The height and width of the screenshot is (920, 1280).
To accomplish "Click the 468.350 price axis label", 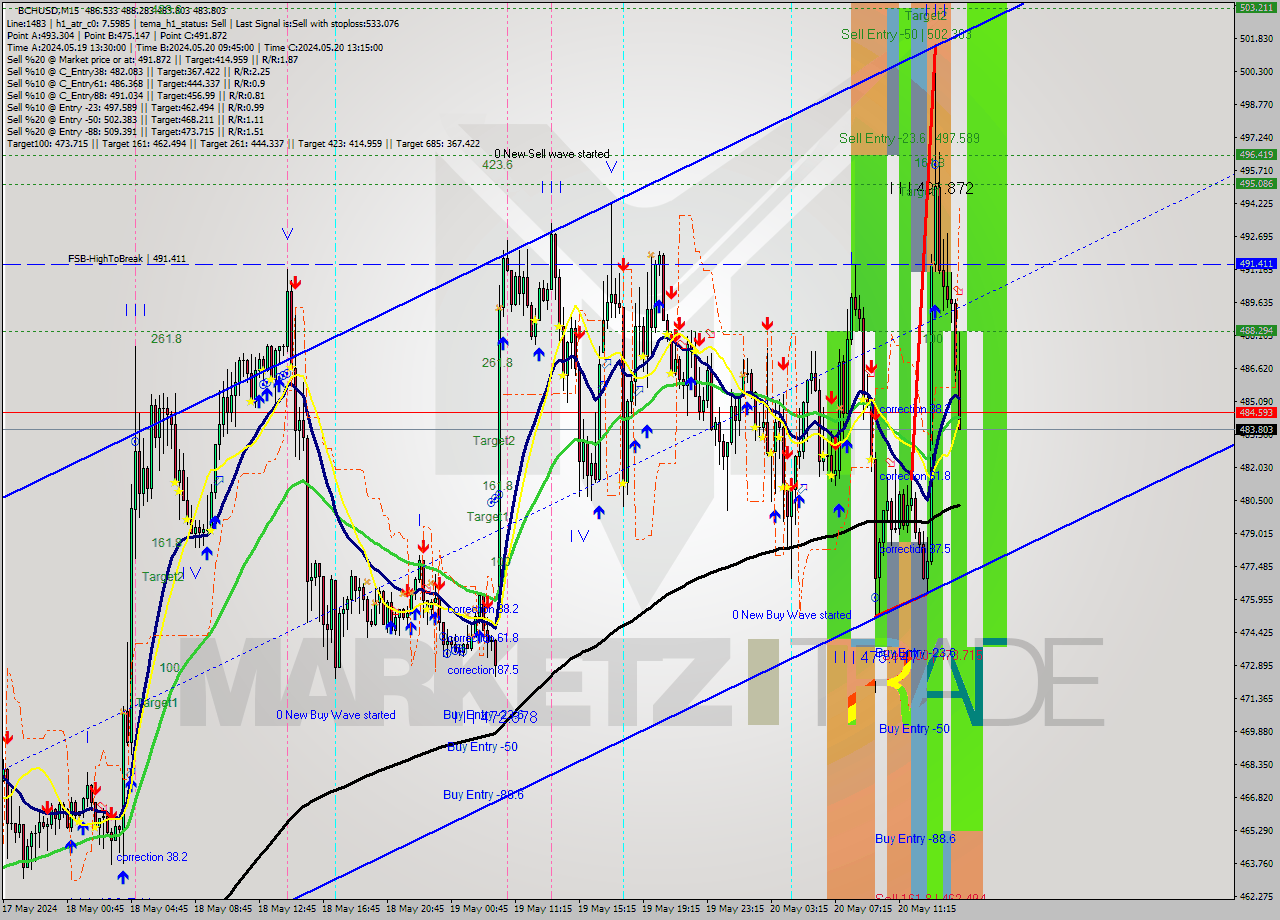I will click(1256, 765).
